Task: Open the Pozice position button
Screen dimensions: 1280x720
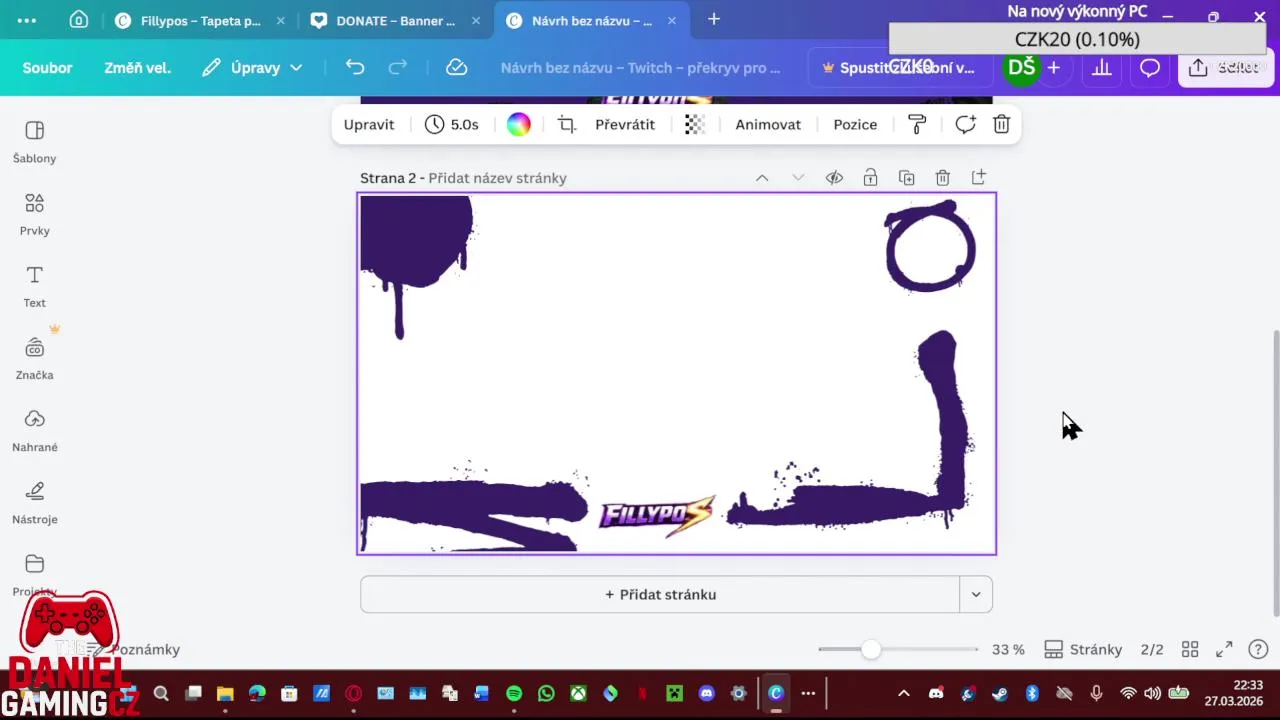Action: [x=855, y=124]
